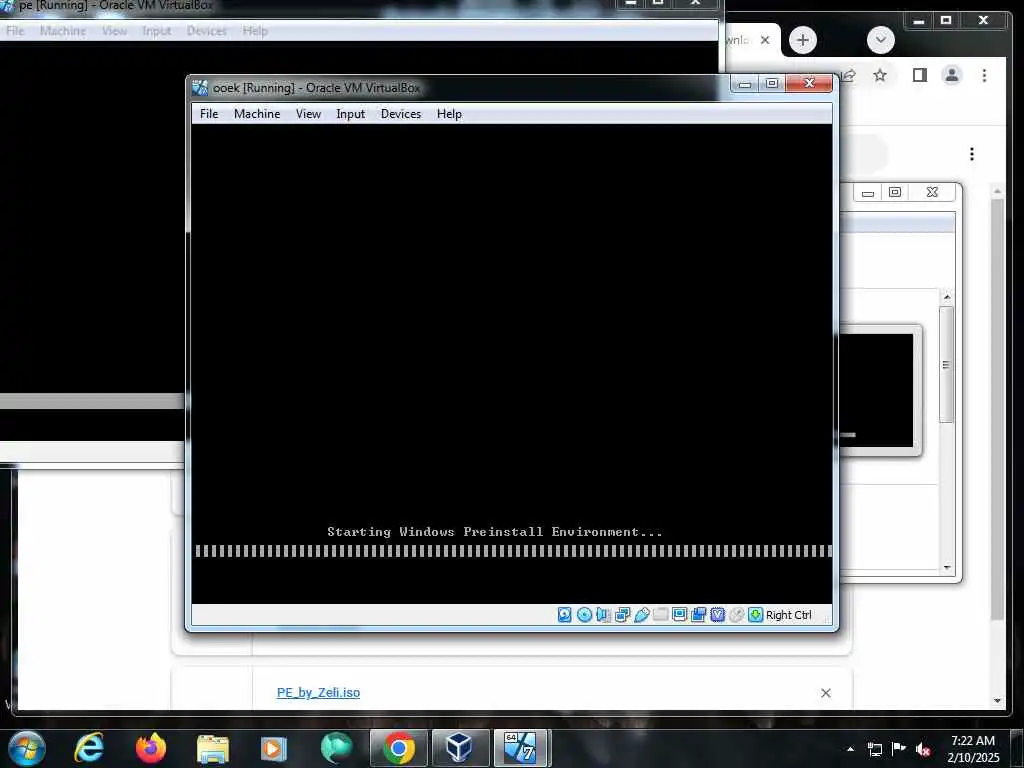Click the audio indicator icon in ooek status bar
The image size is (1024, 768).
click(603, 615)
